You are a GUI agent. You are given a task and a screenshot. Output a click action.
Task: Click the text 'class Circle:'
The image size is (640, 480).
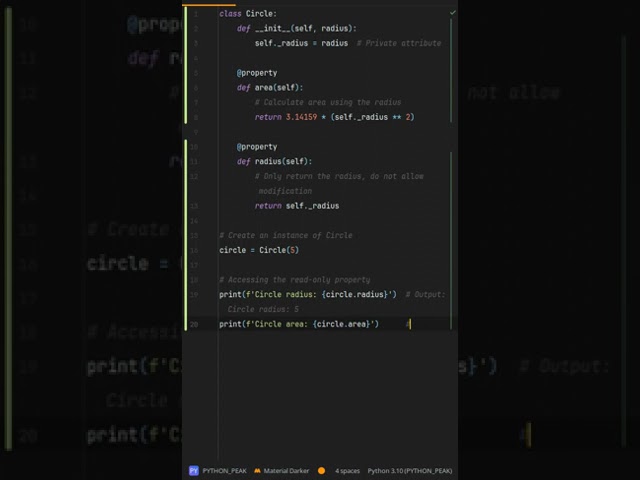coord(248,14)
